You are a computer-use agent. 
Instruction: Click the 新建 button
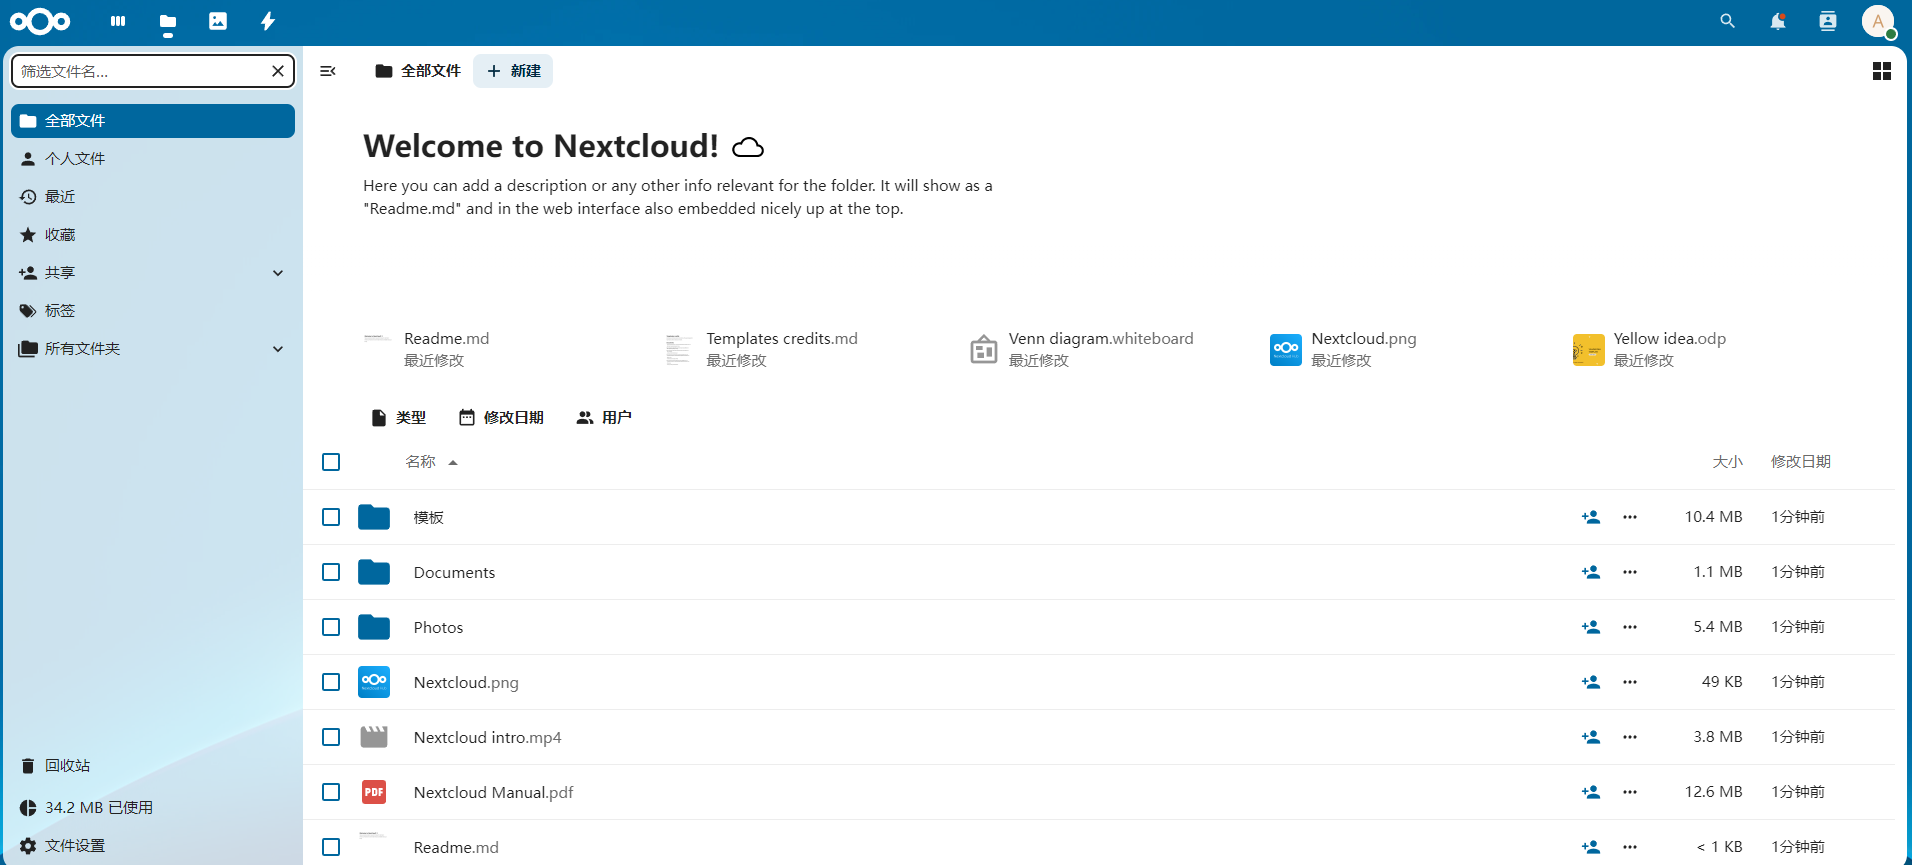click(513, 71)
